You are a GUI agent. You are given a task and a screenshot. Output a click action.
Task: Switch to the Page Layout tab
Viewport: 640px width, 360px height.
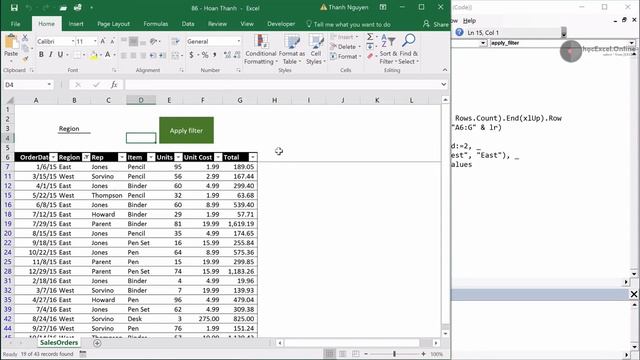click(x=113, y=24)
